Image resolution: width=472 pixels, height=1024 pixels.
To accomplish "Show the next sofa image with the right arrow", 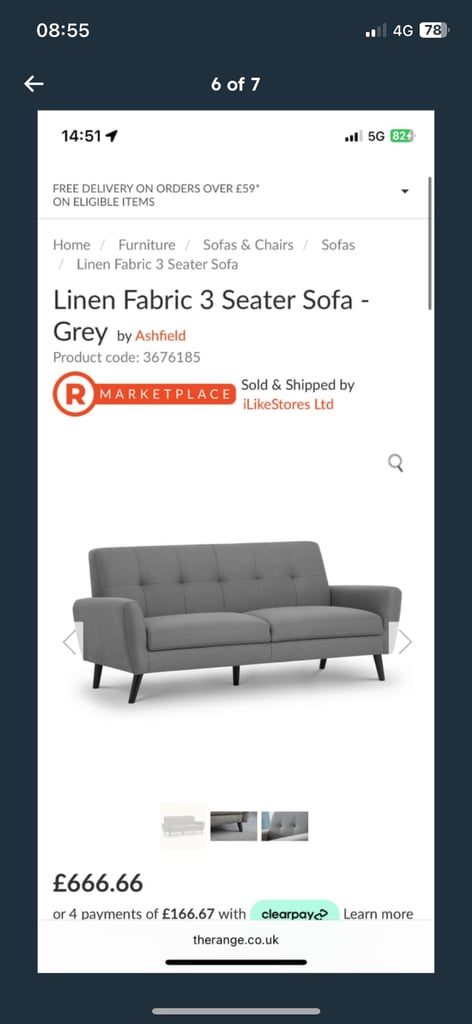I will (405, 641).
